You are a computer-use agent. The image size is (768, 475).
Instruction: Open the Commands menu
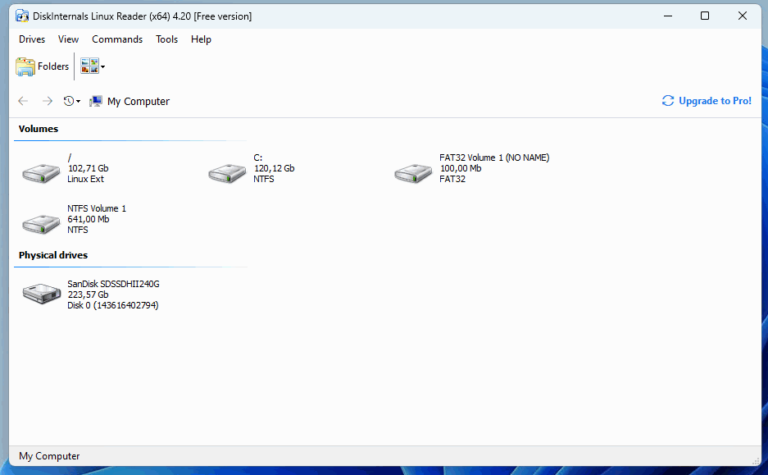coord(117,39)
